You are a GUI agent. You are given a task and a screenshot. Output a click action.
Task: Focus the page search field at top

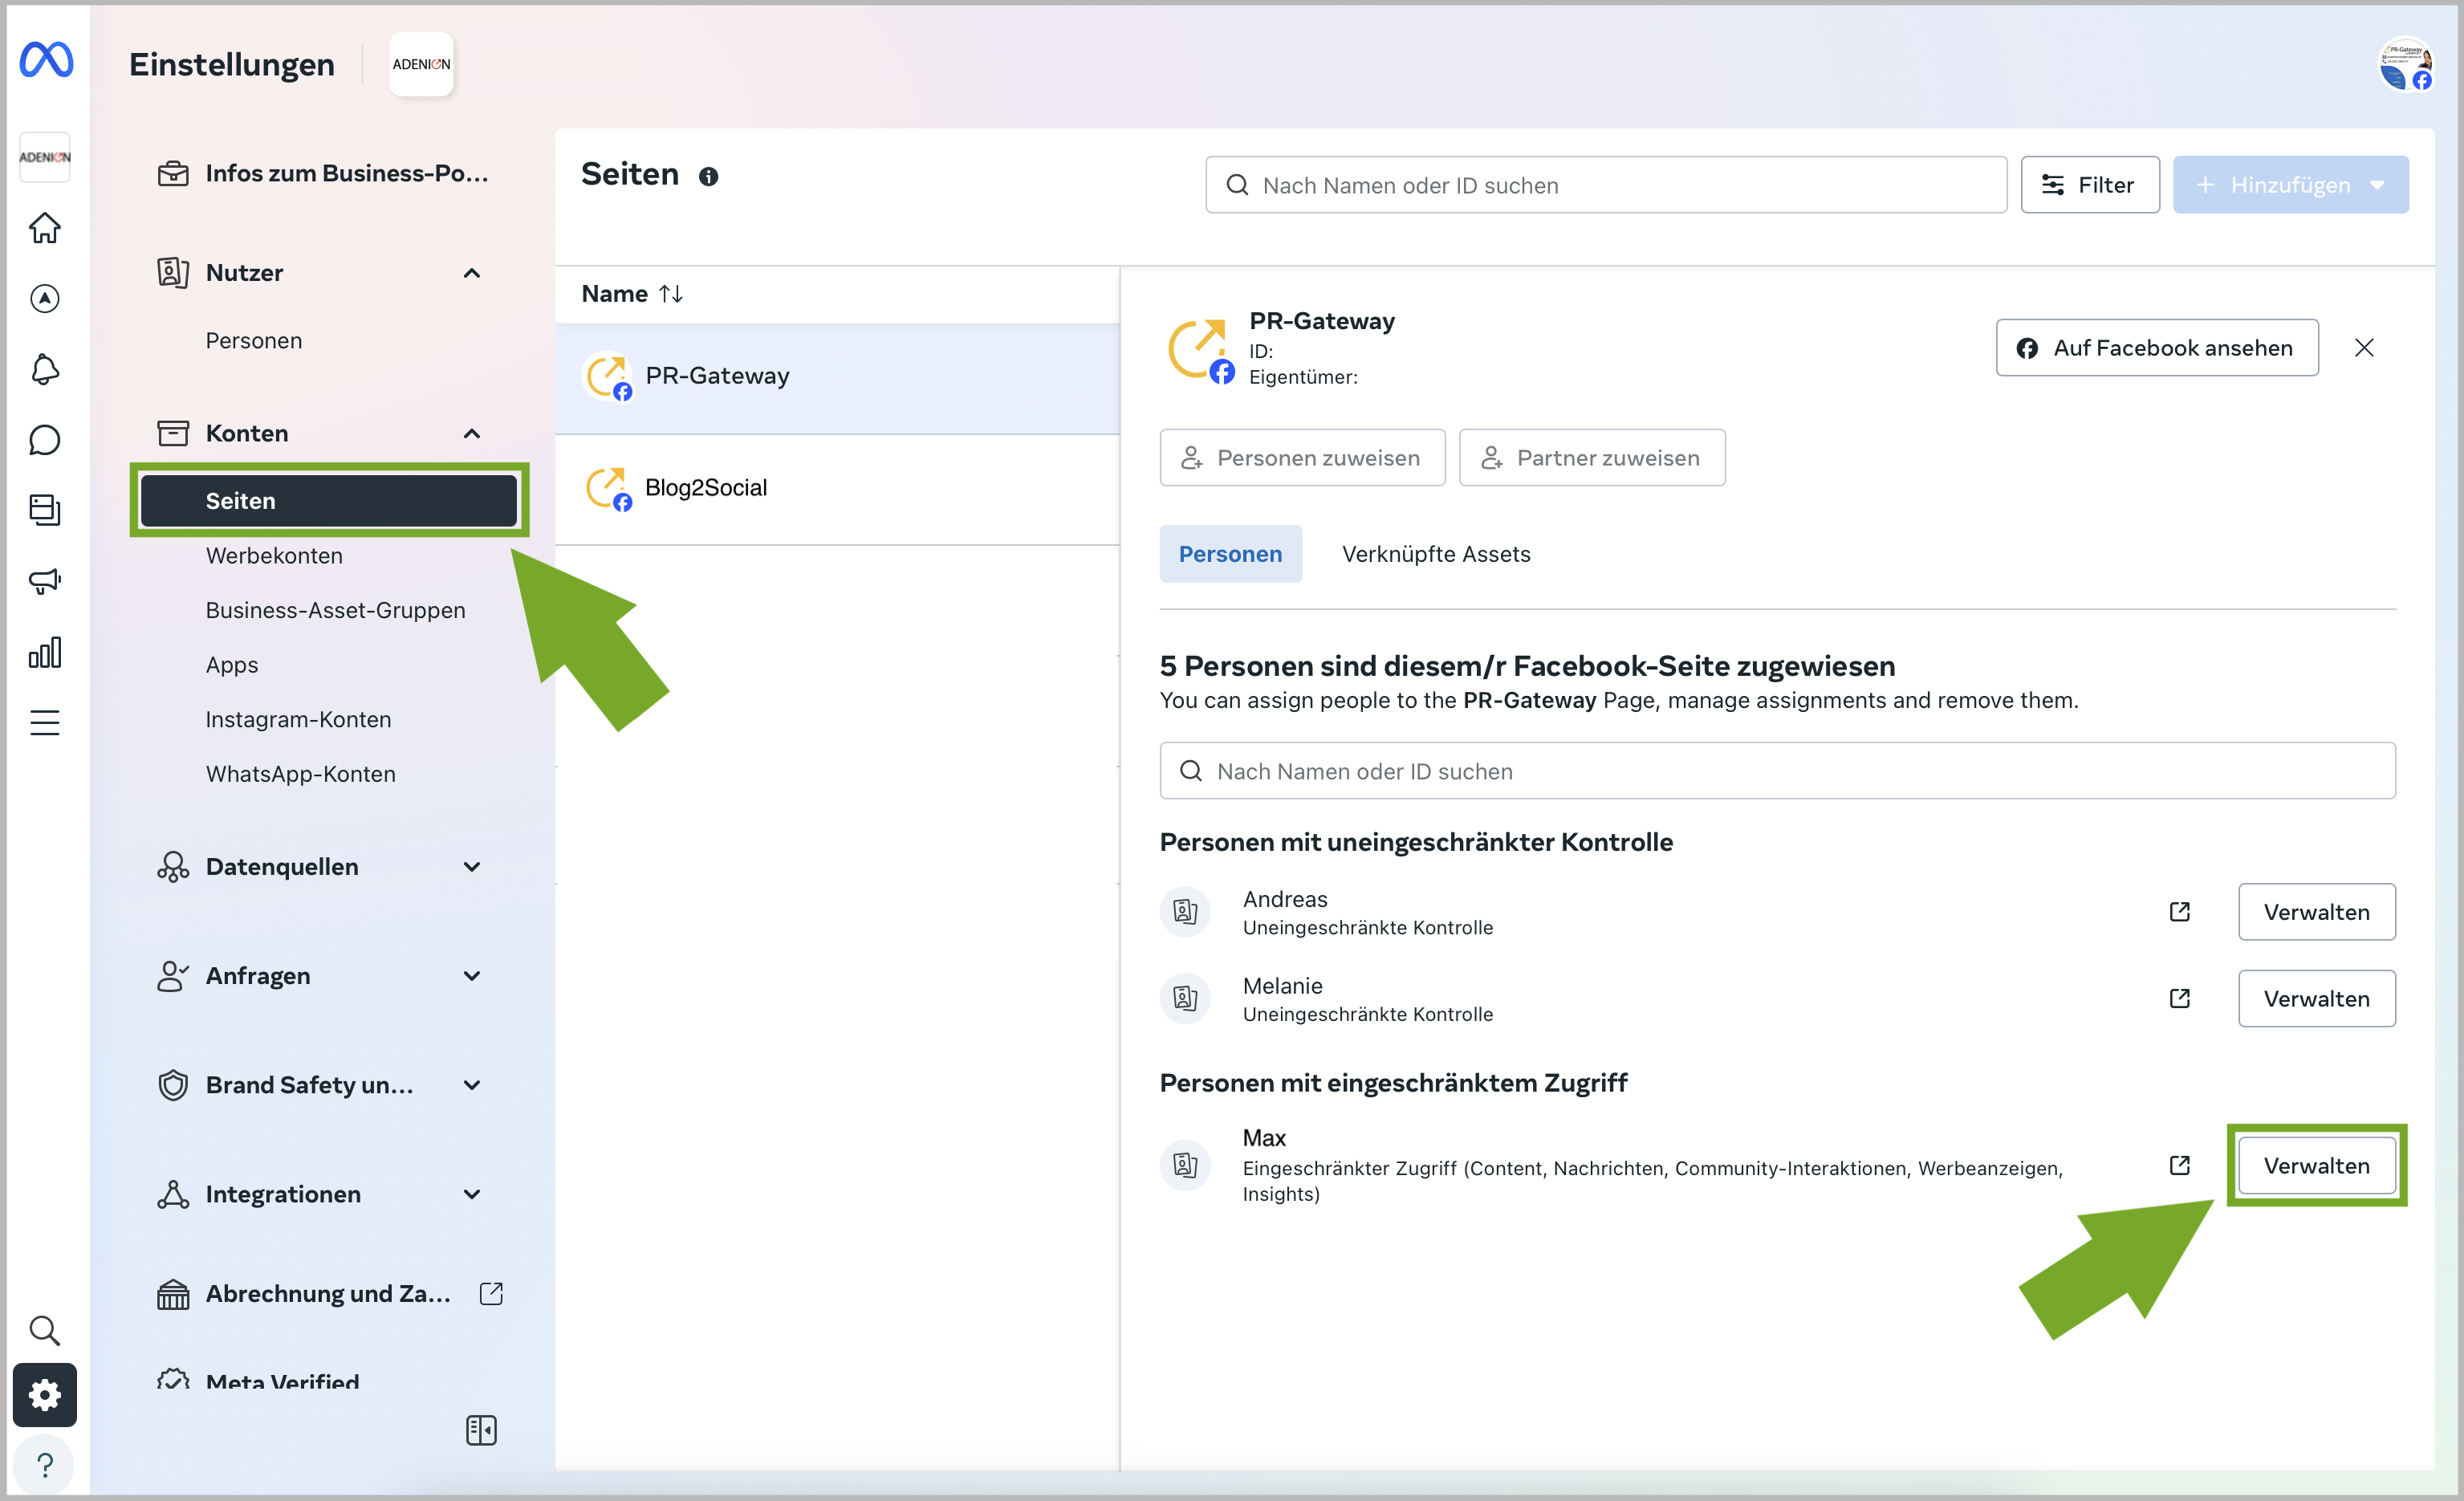pyautogui.click(x=1606, y=185)
